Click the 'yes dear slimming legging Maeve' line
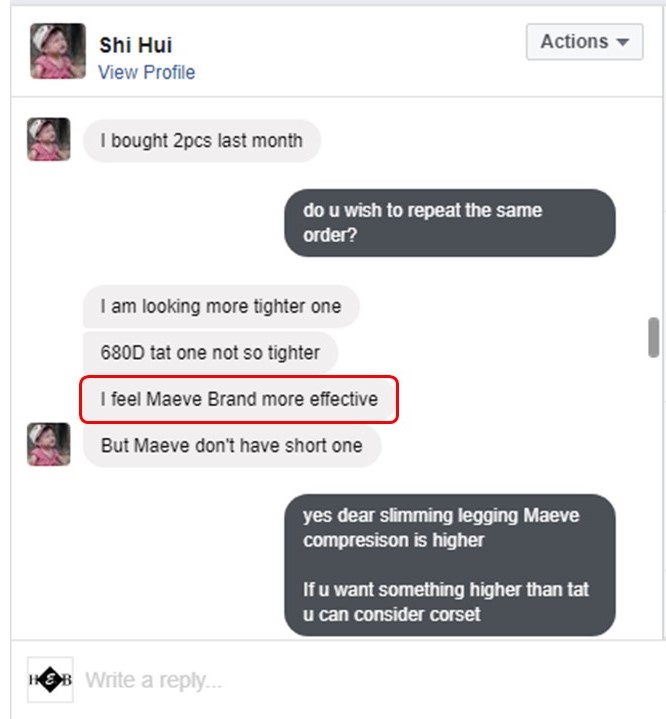Image resolution: width=666 pixels, height=719 pixels. (441, 515)
